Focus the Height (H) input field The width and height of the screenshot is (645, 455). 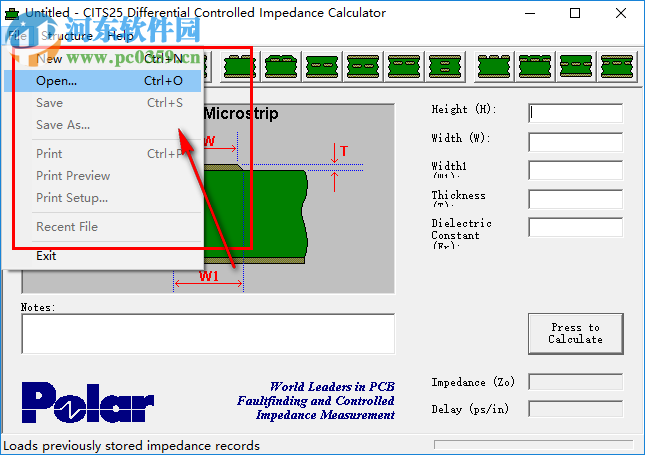pos(575,113)
